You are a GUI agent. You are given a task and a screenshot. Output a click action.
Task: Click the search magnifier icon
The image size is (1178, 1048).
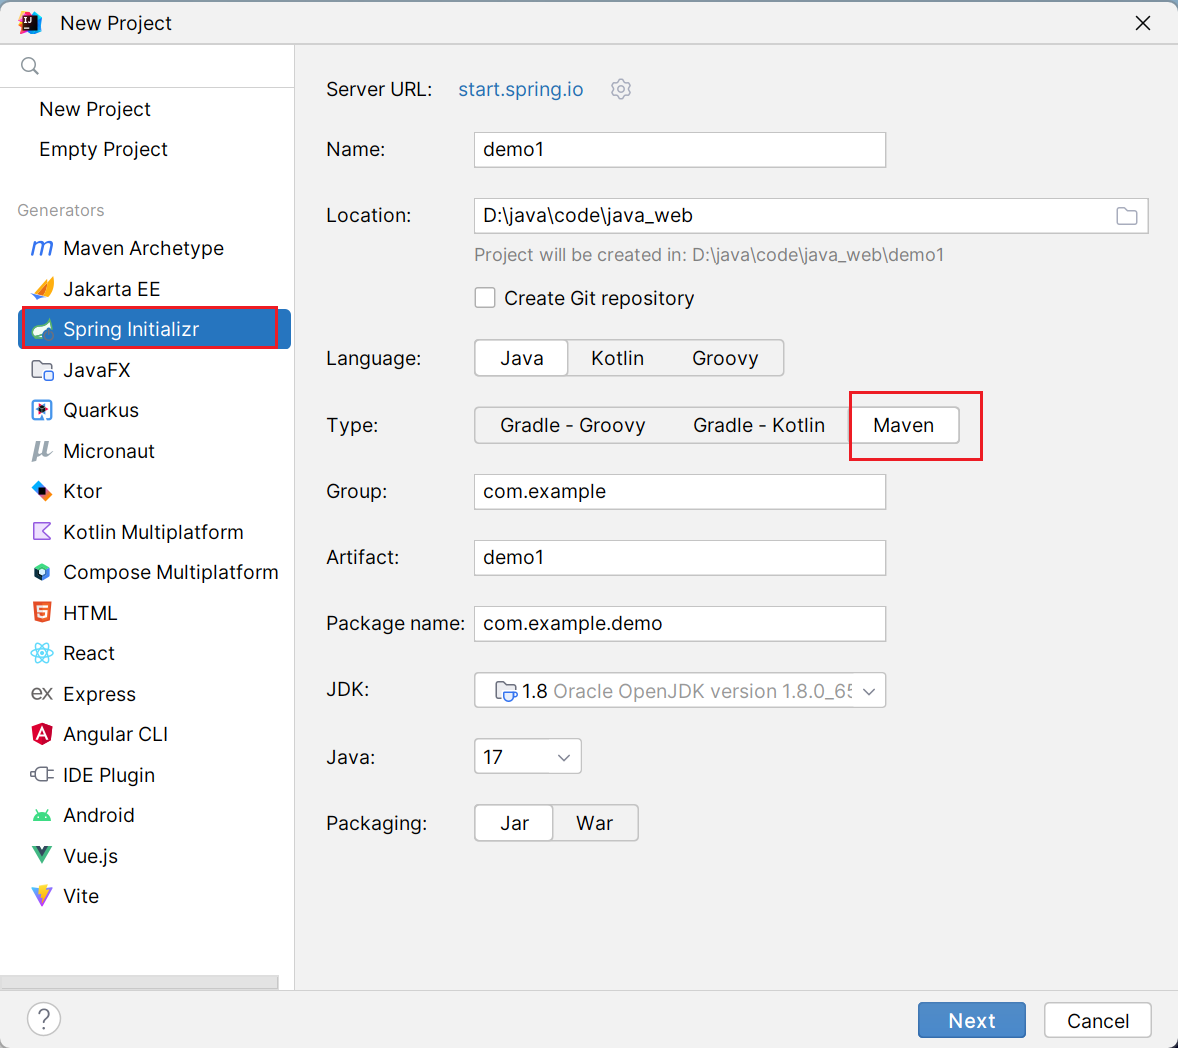(30, 66)
